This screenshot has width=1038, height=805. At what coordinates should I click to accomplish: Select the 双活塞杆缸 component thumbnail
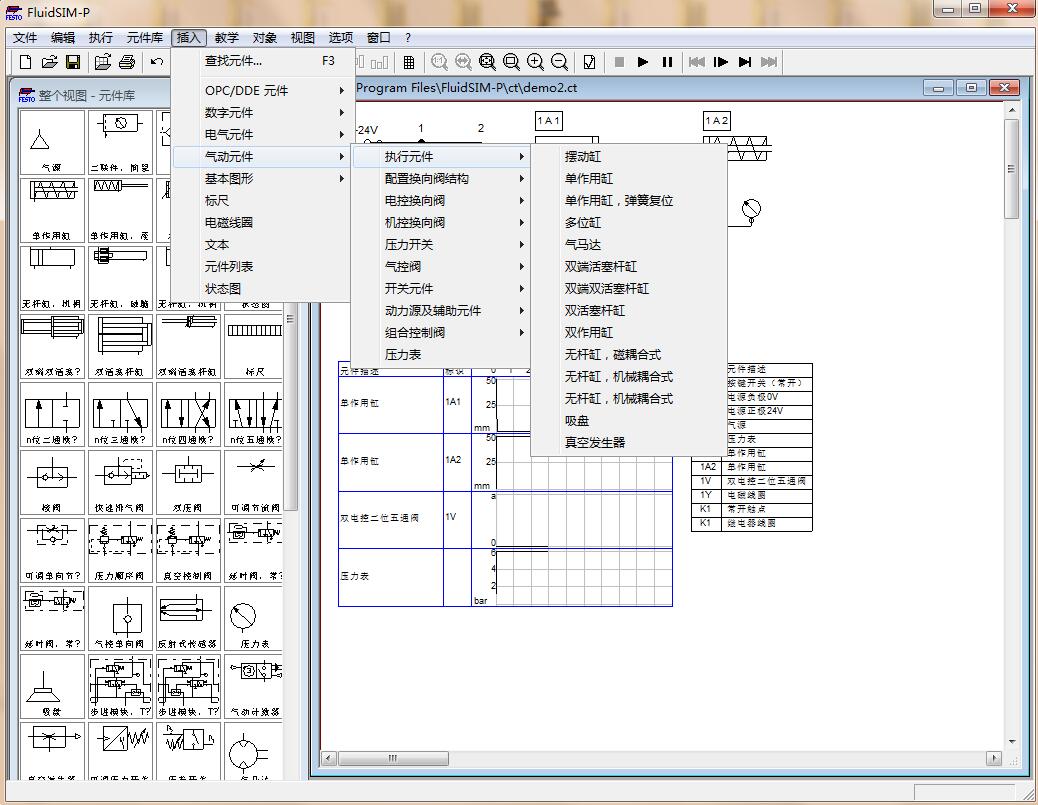coord(120,347)
